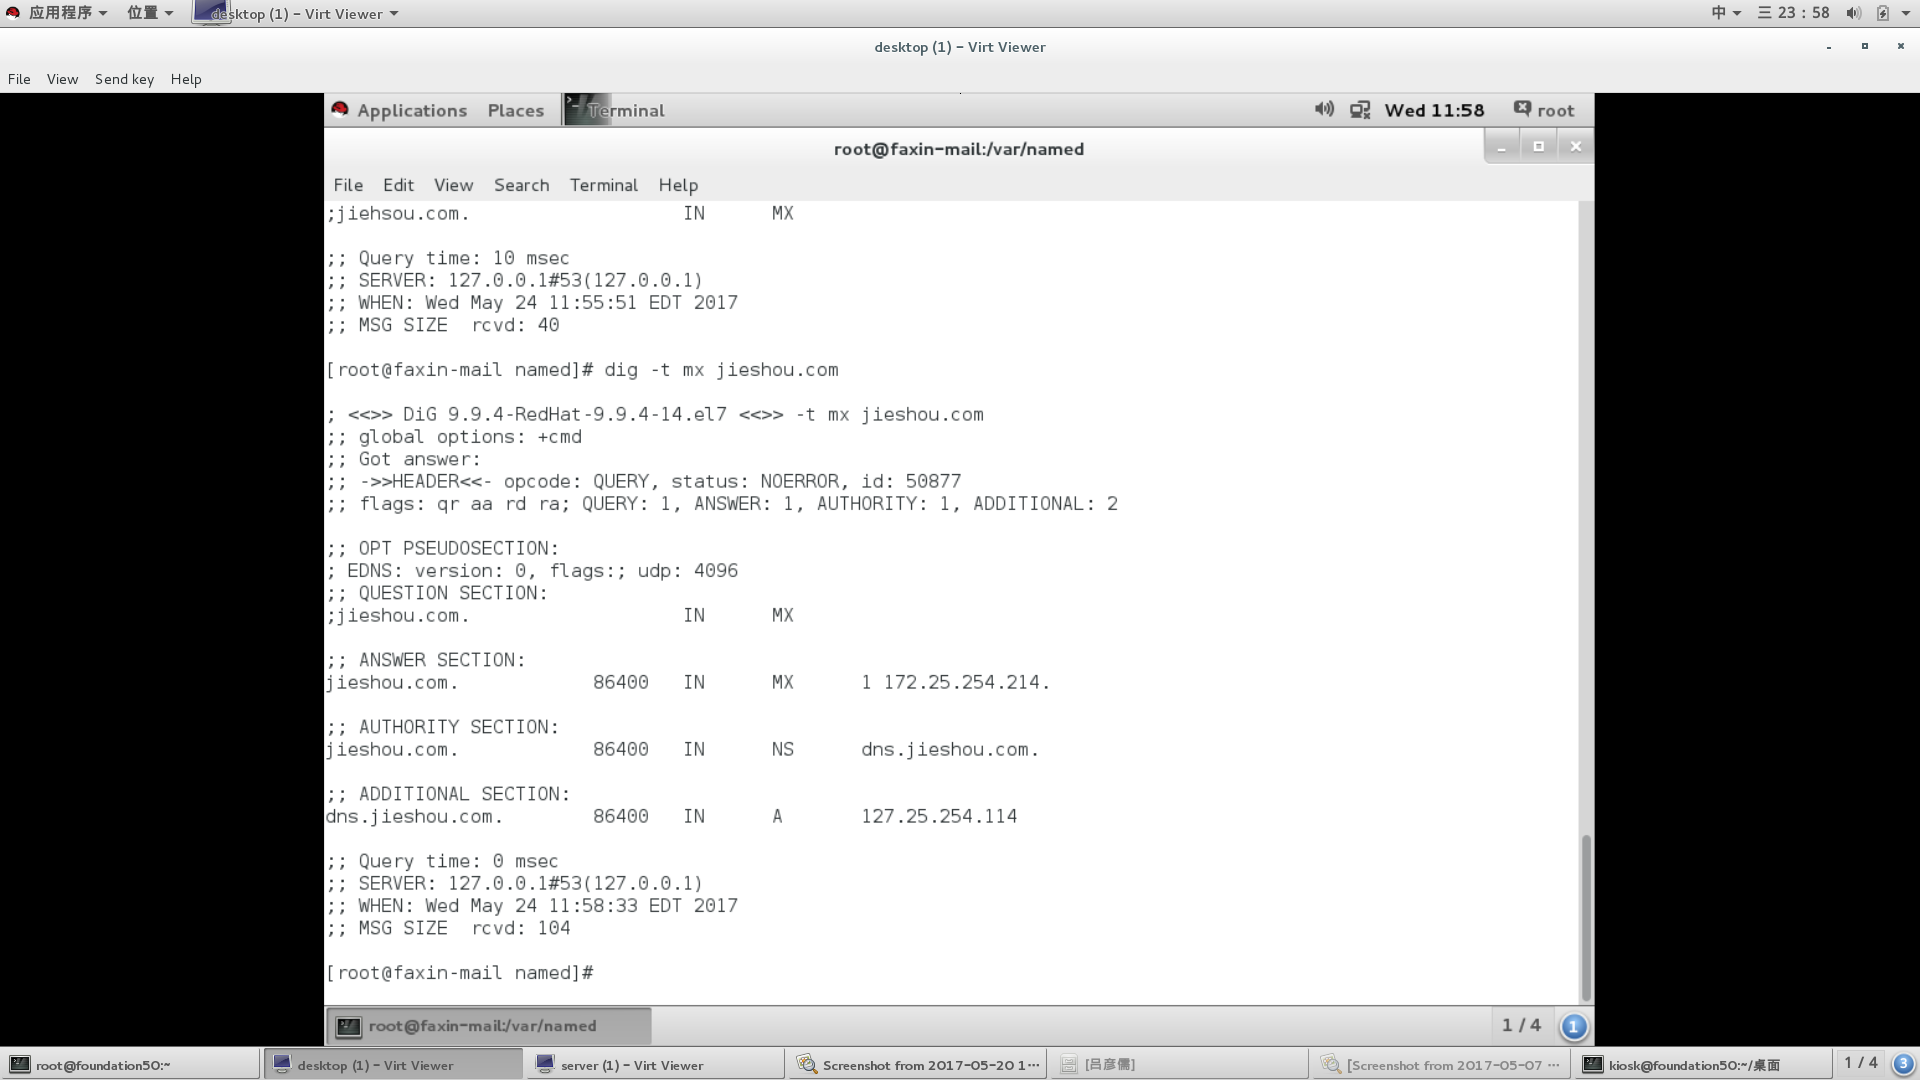Image resolution: width=1920 pixels, height=1080 pixels.
Task: Maximize the root@faxin-mail terminal window
Action: click(1539, 147)
